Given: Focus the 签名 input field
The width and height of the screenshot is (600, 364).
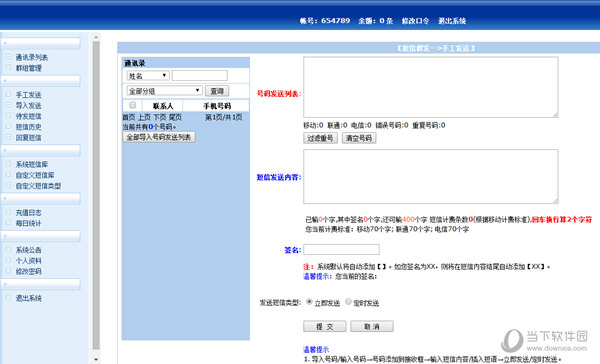Looking at the screenshot, I should pyautogui.click(x=341, y=250).
